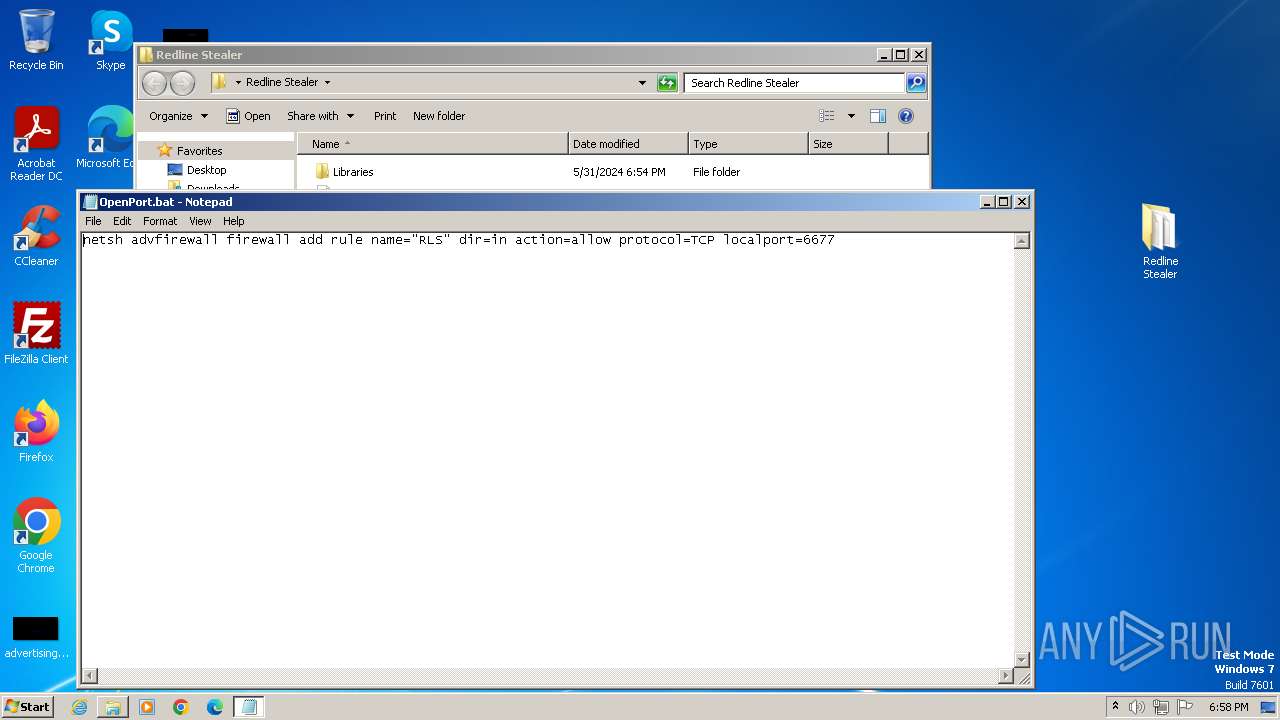Click the Open button in Explorer toolbar
Screen dimensions: 1280x720
tap(248, 116)
